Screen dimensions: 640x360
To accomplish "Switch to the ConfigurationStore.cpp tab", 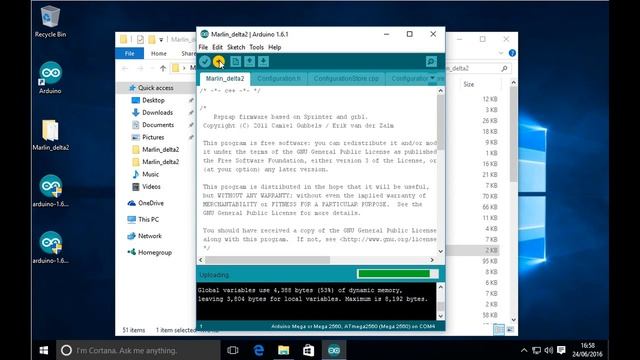I will pos(346,78).
